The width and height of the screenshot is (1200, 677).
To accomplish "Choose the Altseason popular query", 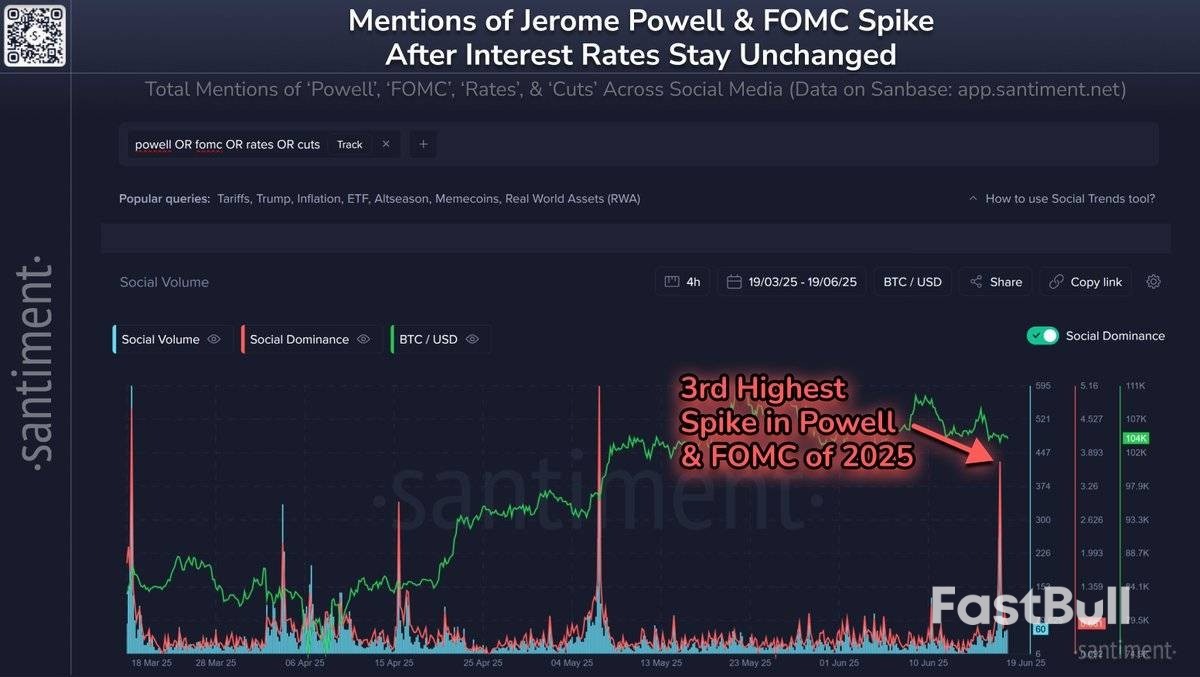I will (401, 198).
